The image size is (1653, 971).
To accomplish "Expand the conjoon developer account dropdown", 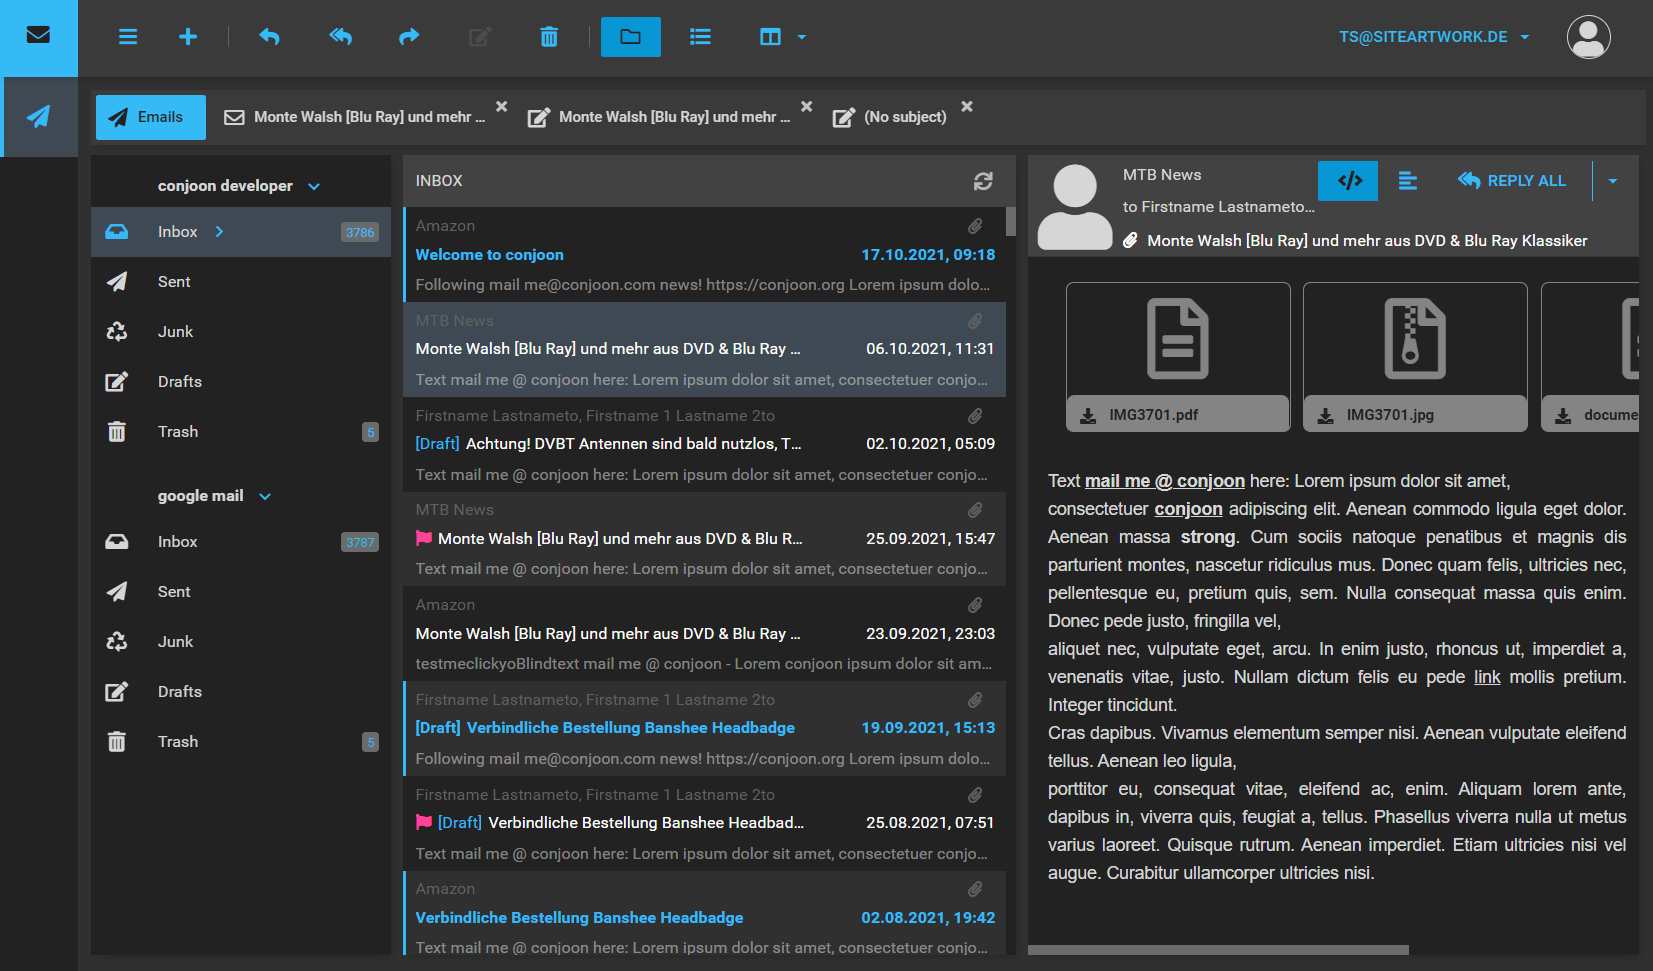I will 314,187.
